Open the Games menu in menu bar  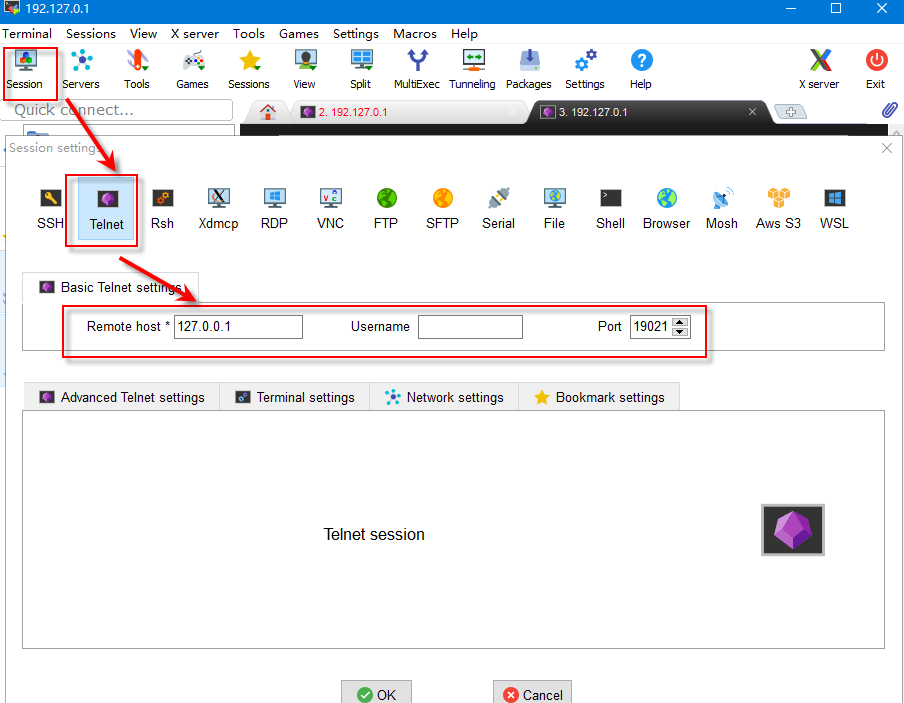click(299, 33)
